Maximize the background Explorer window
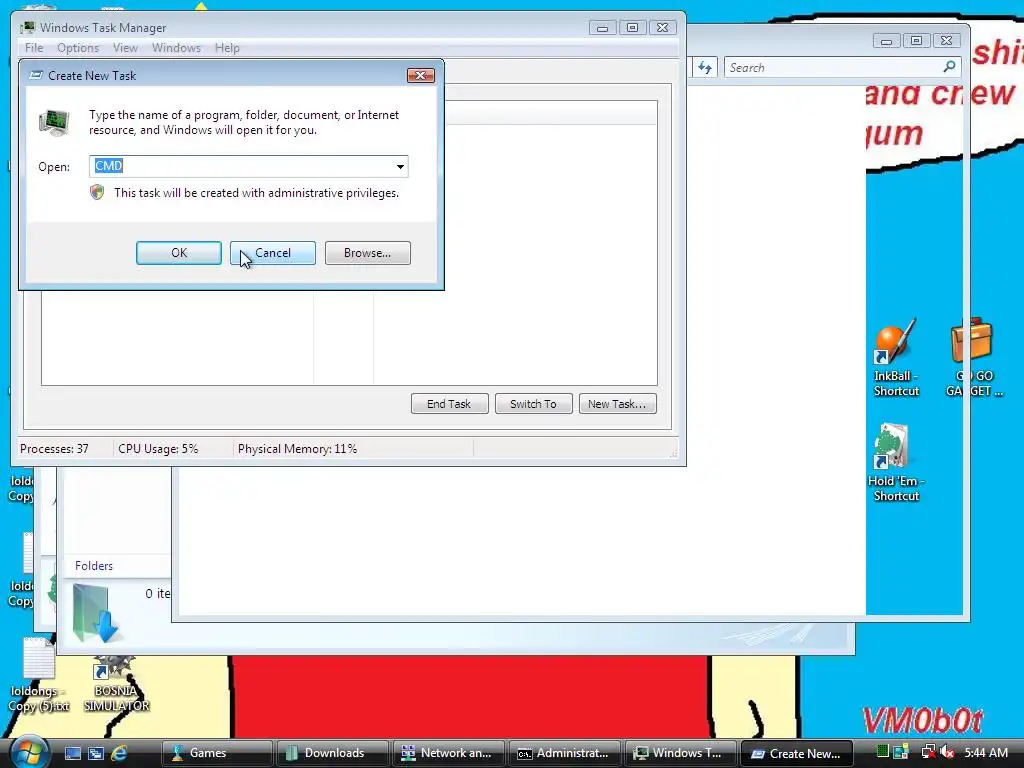Screen dimensions: 1024x768 click(x=916, y=40)
